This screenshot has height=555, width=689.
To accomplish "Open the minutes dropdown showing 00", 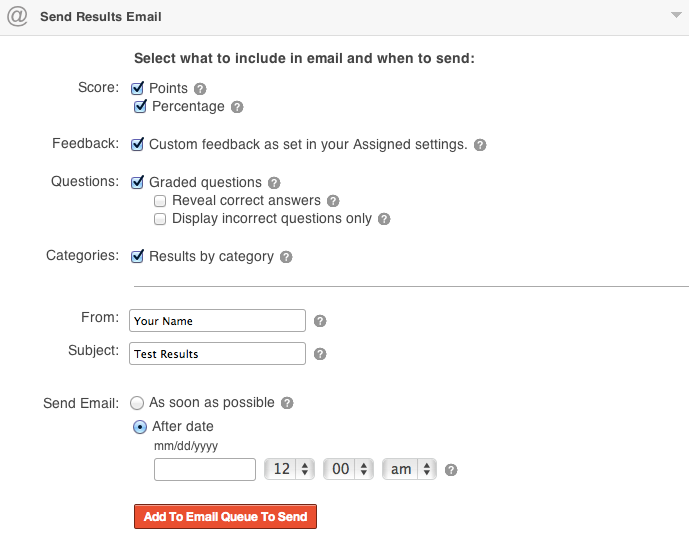I will [351, 469].
